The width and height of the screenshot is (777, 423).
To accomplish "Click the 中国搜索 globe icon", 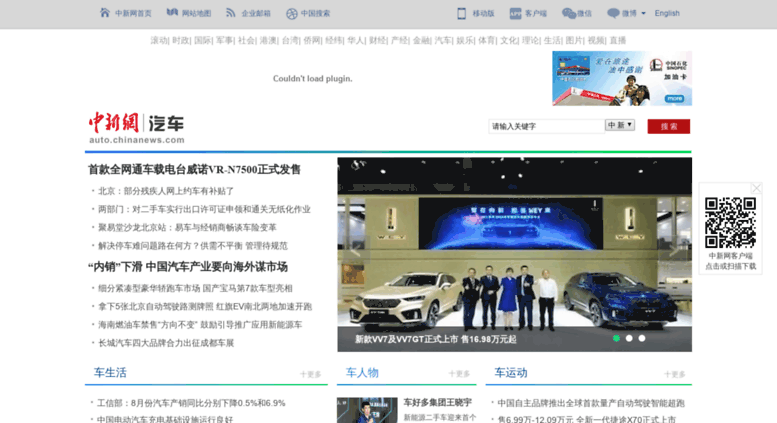I will point(291,13).
